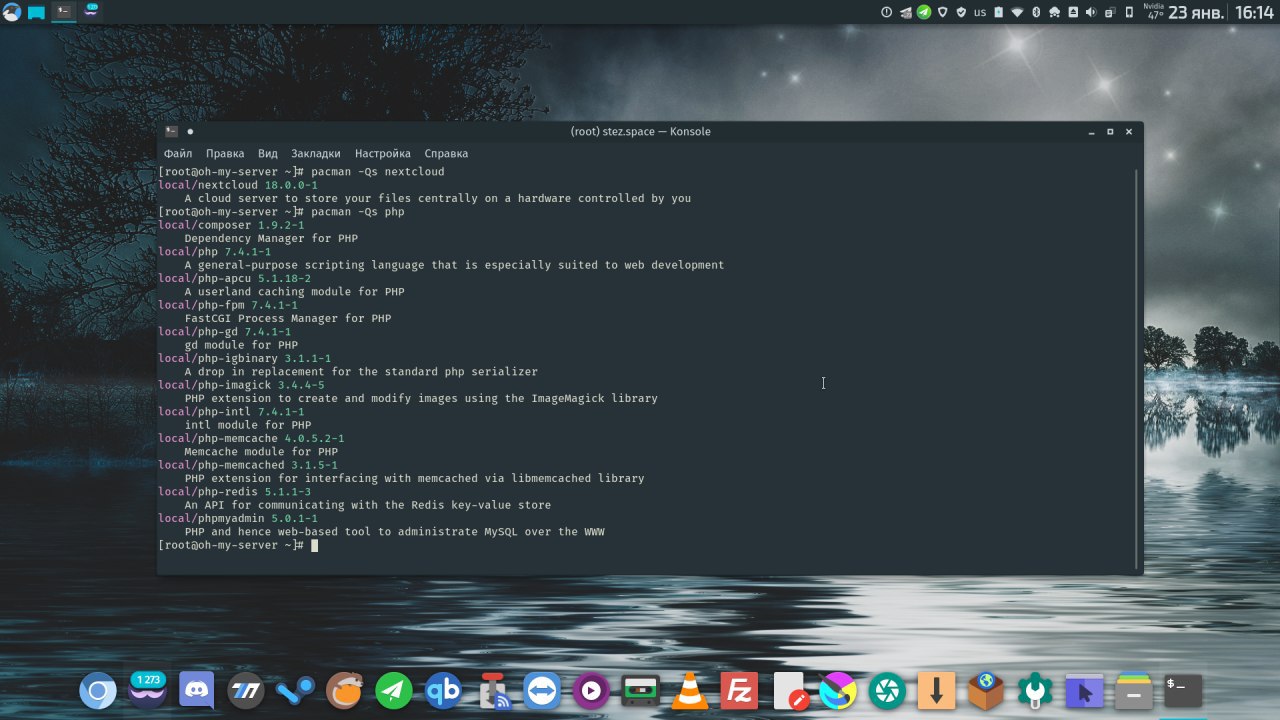
Task: Open the package box with globe dock icon
Action: pyautogui.click(x=986, y=691)
